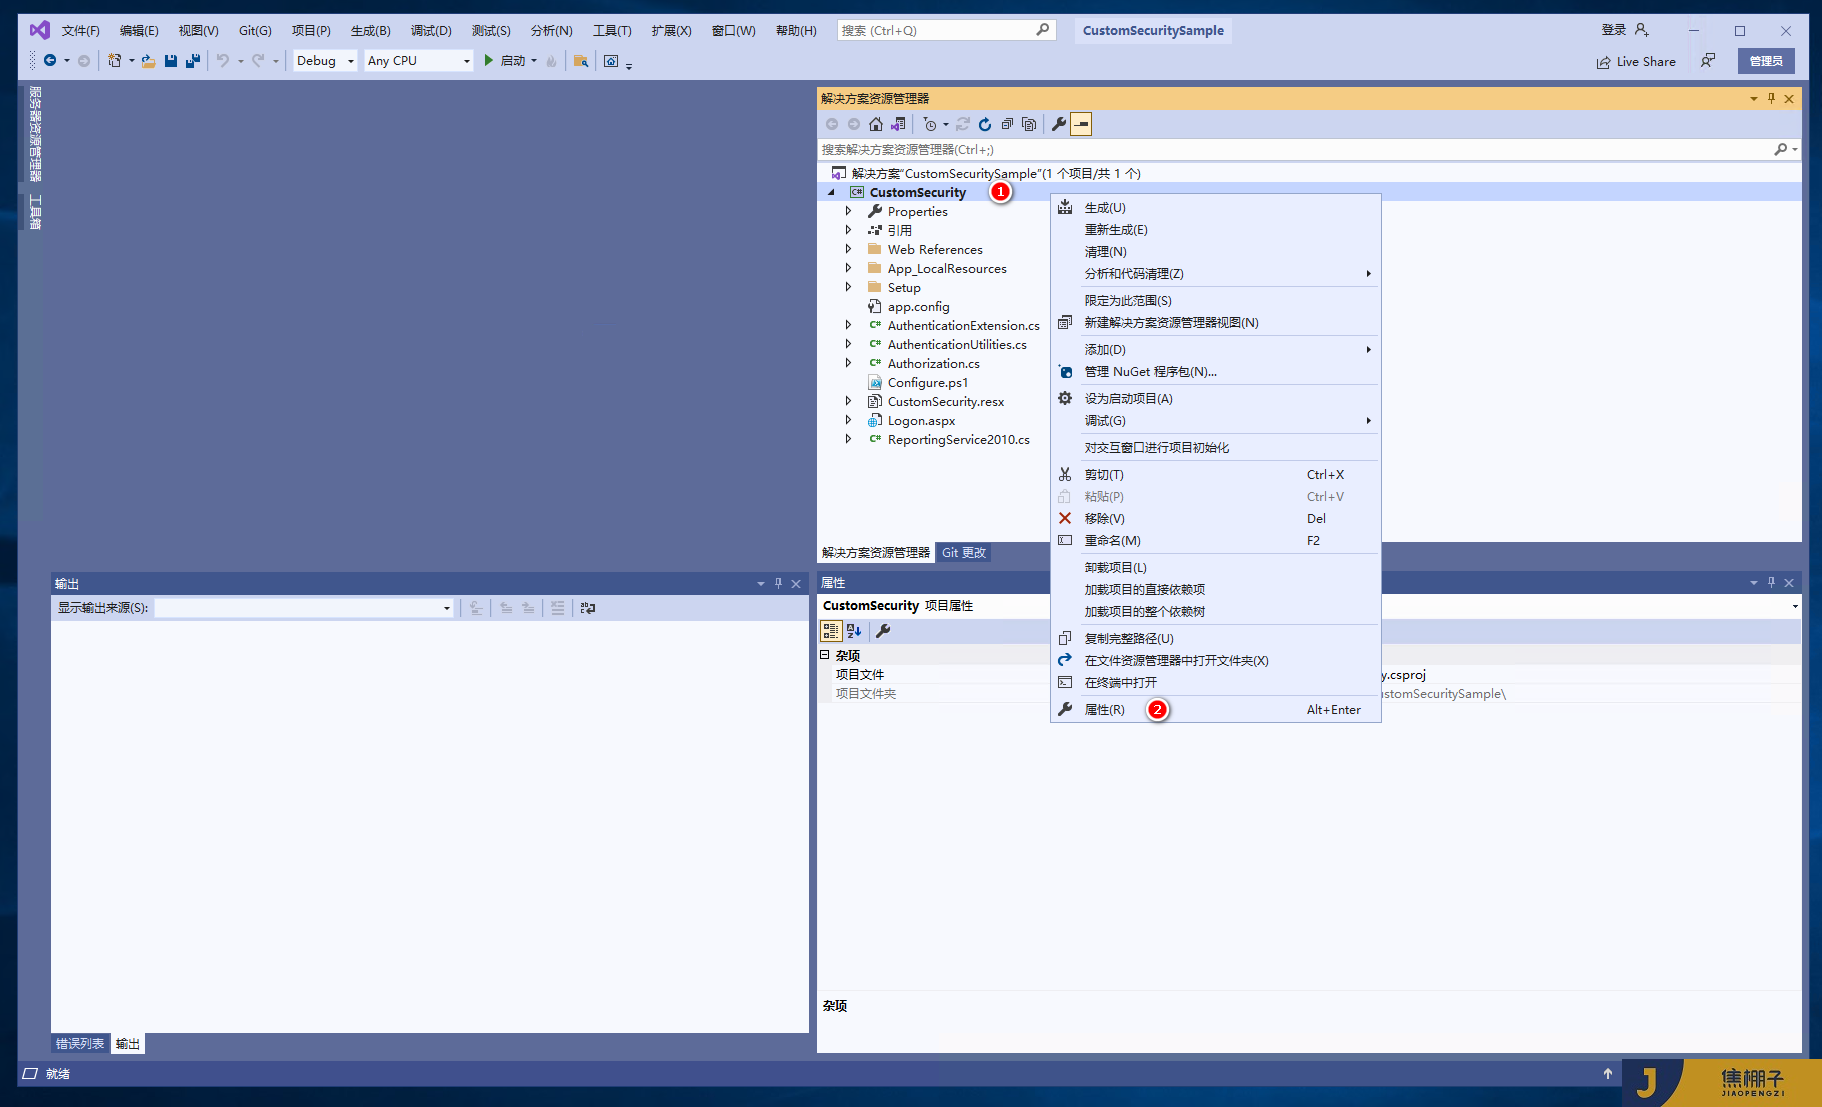This screenshot has width=1822, height=1107.
Task: Open the start 启动 button dropdown arrow
Action: [x=534, y=61]
